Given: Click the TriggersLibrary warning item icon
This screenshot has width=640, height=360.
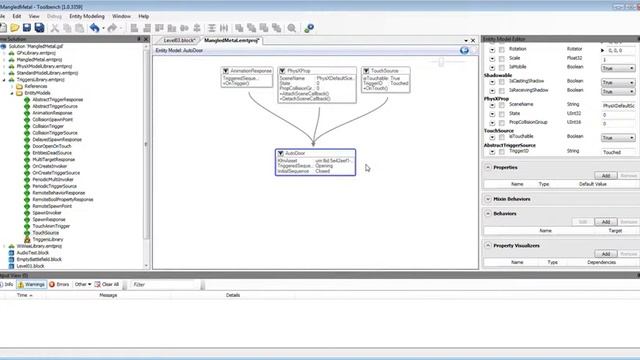Looking at the screenshot, I should 27,239.
